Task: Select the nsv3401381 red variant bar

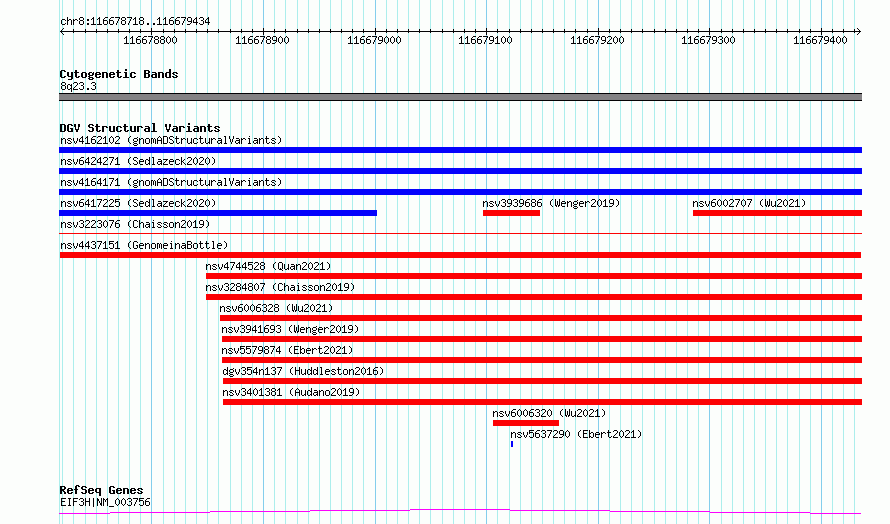Action: point(543,403)
